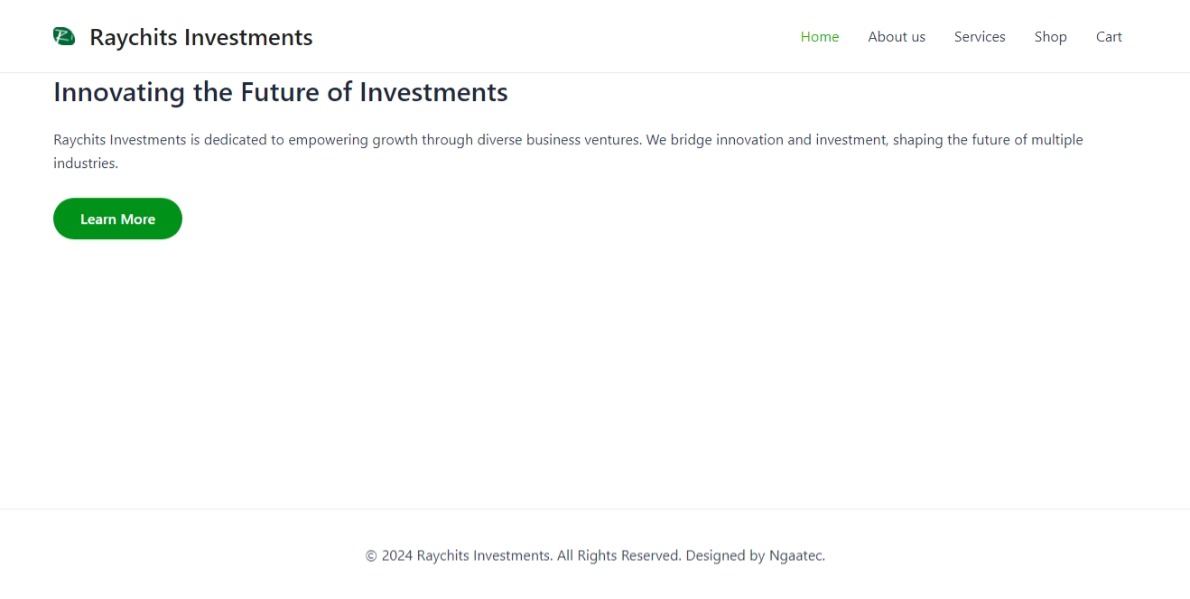1190x599 pixels.
Task: Click the green Raychits logo icon
Action: 64,37
